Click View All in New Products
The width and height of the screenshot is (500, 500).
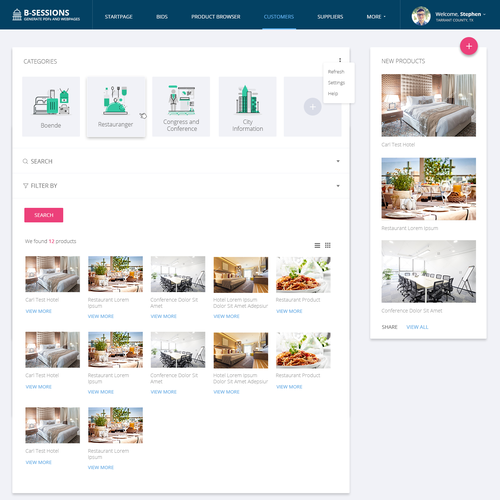tap(417, 327)
